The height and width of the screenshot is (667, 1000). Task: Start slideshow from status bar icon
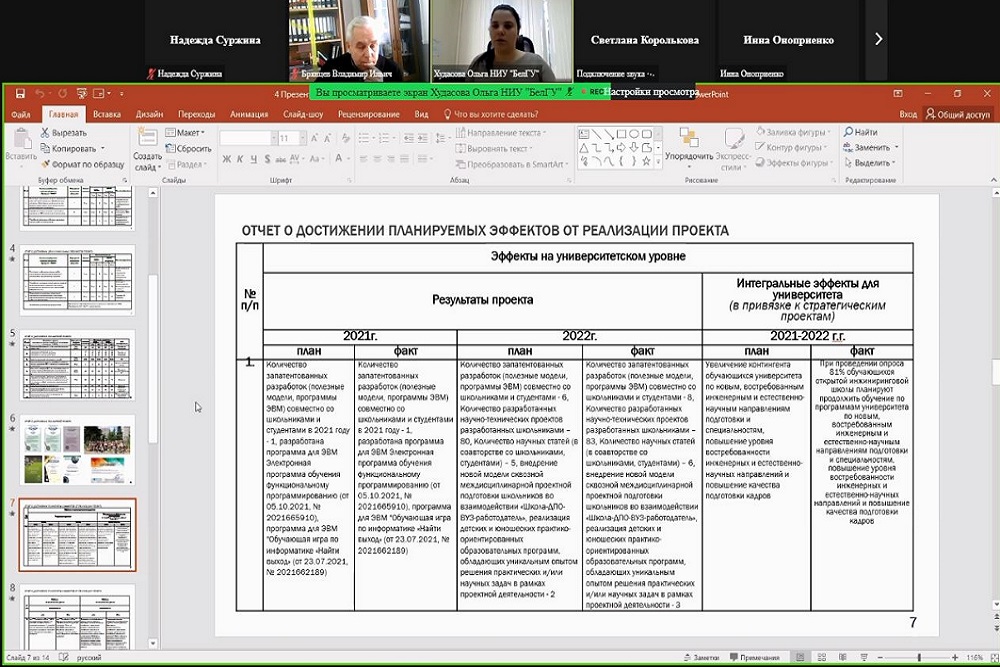863,658
